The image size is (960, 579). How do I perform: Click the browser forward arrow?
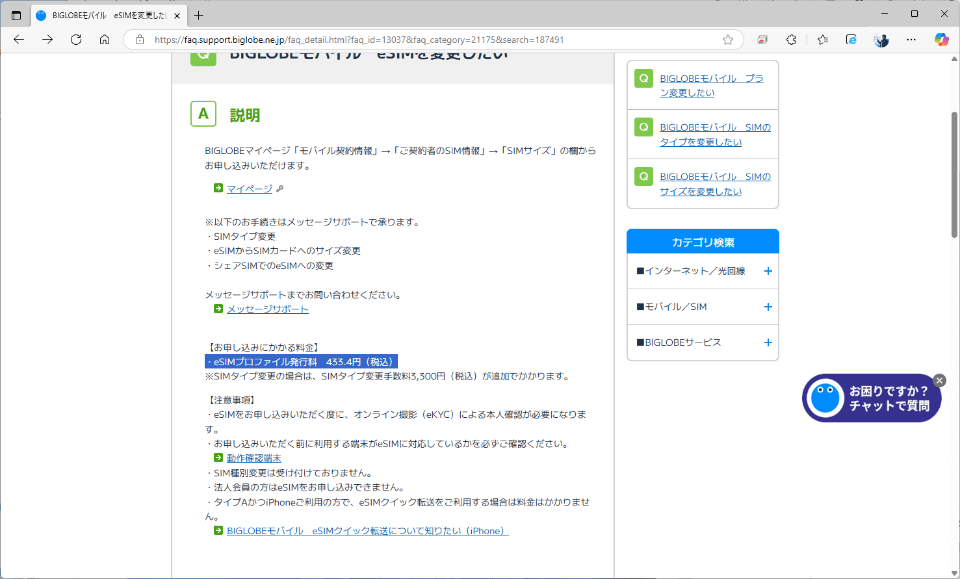pyautogui.click(x=47, y=40)
